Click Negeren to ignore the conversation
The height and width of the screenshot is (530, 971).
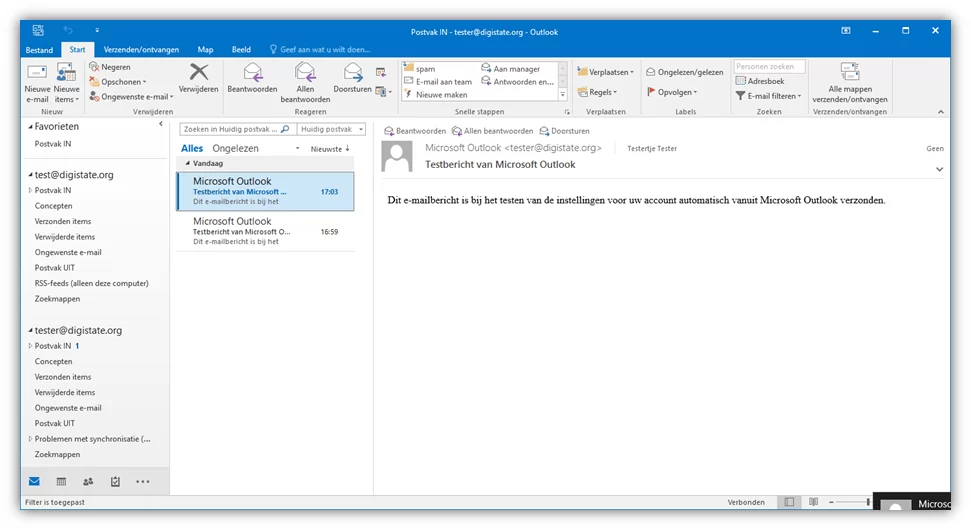[x=110, y=67]
